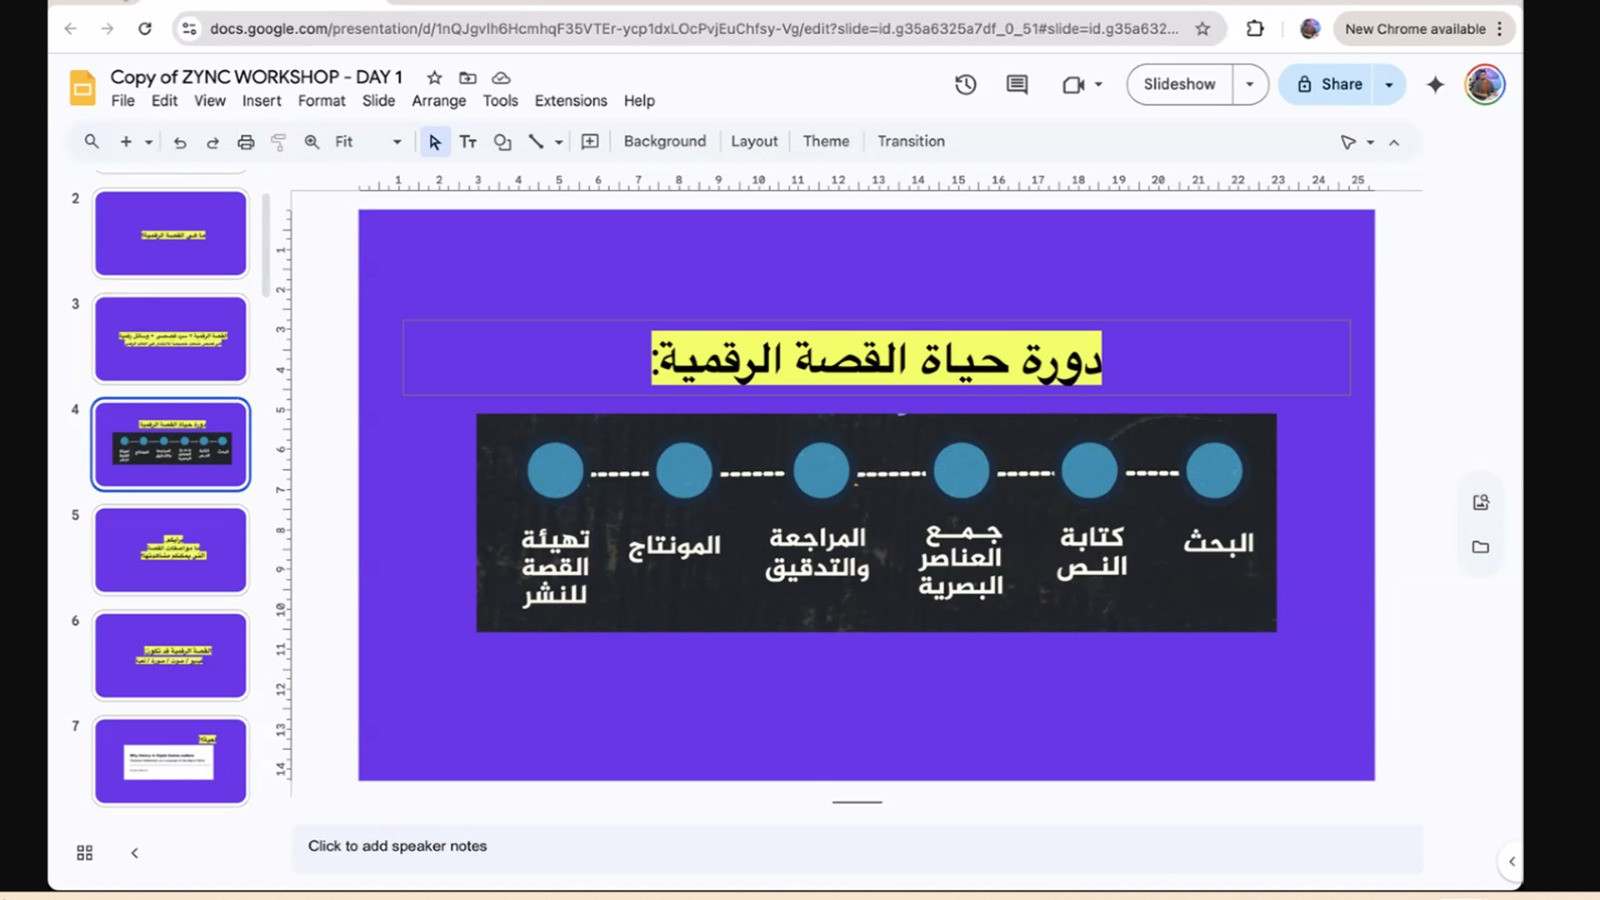Image resolution: width=1600 pixels, height=900 pixels.
Task: Open the shape insert tool
Action: pos(502,142)
